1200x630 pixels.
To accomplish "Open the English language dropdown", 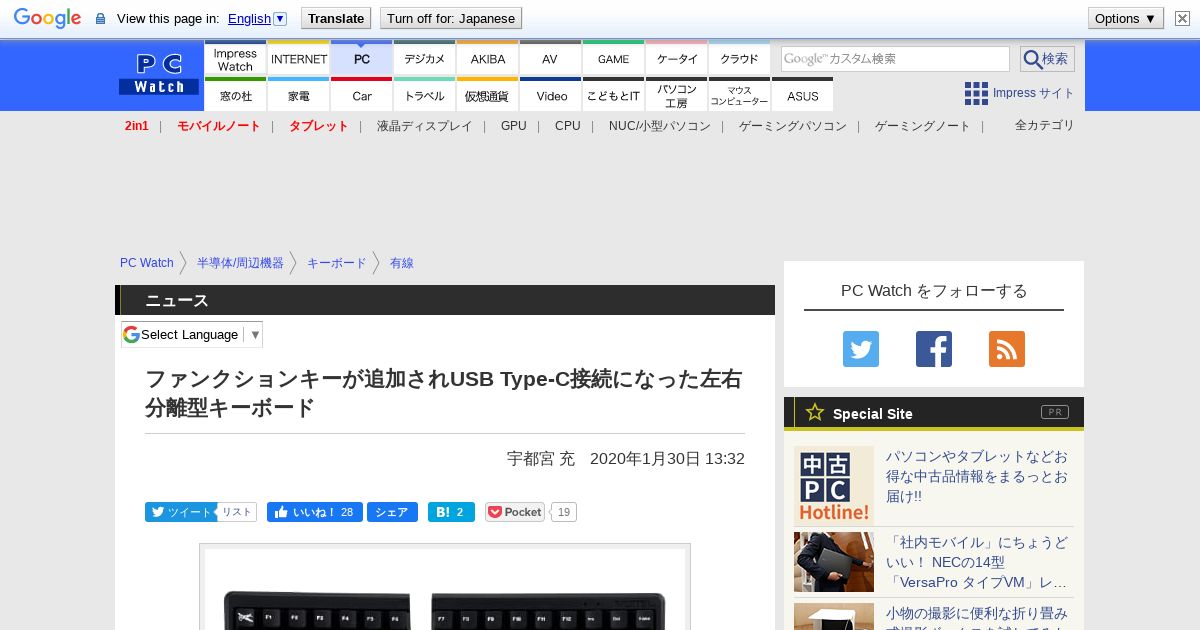I will point(257,18).
